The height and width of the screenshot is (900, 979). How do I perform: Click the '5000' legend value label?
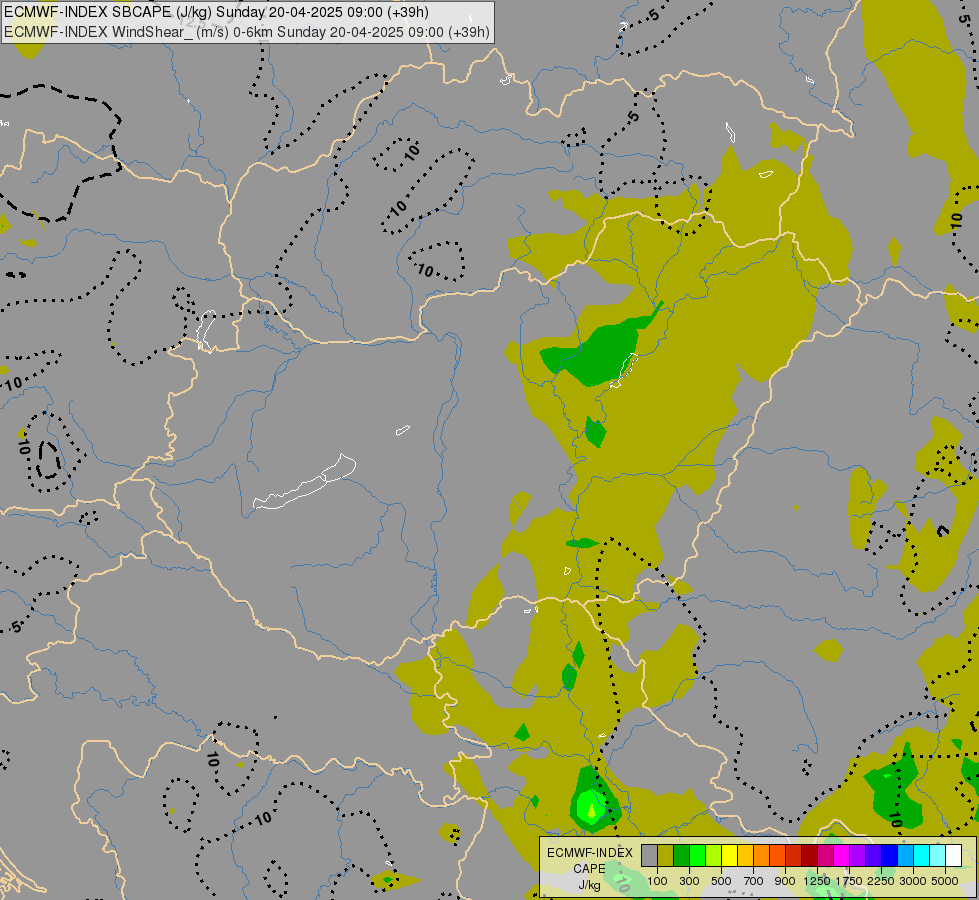point(945,881)
